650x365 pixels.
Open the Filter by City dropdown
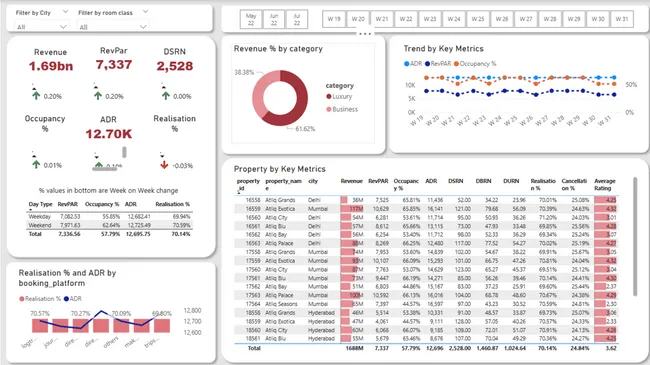click(41, 27)
